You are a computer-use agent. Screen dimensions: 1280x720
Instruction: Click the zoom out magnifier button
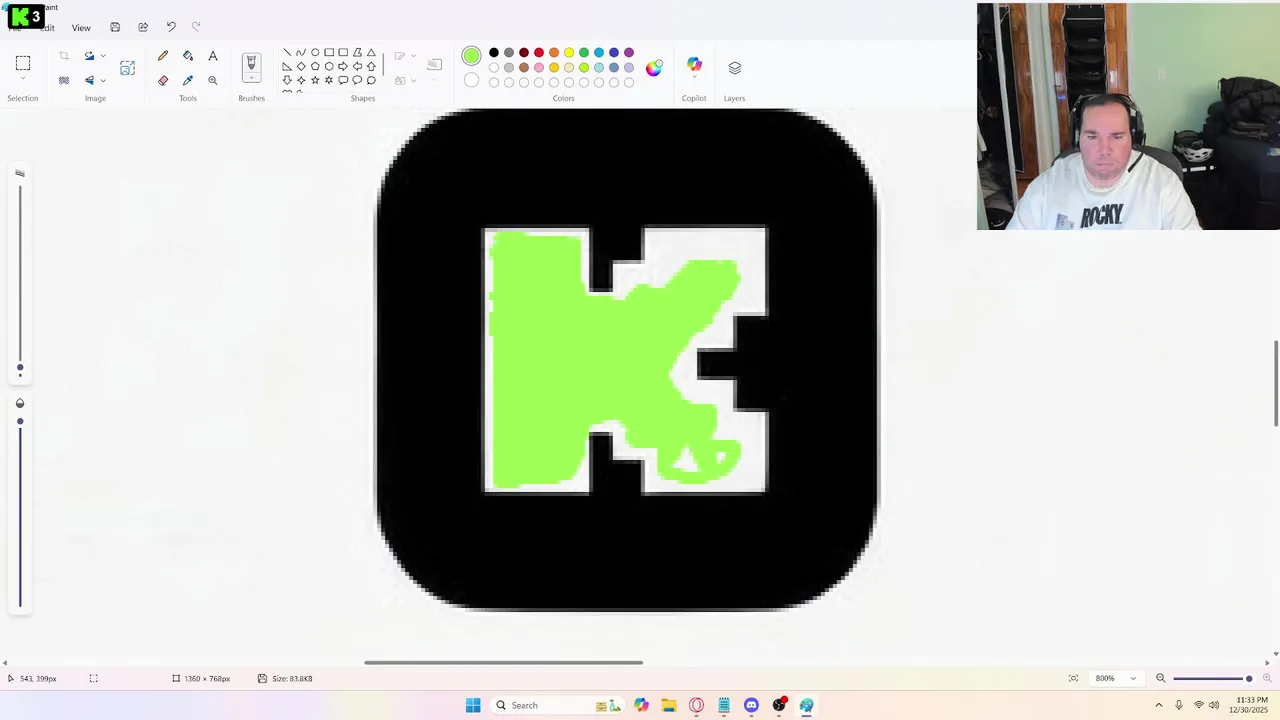1161,678
